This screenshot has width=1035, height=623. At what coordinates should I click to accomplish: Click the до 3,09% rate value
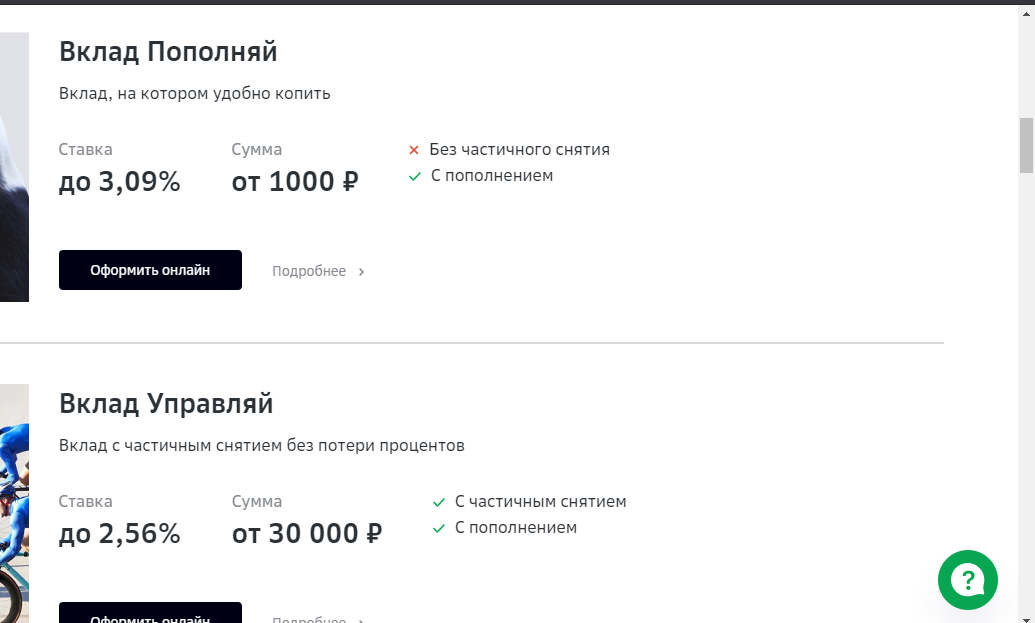pyautogui.click(x=119, y=181)
